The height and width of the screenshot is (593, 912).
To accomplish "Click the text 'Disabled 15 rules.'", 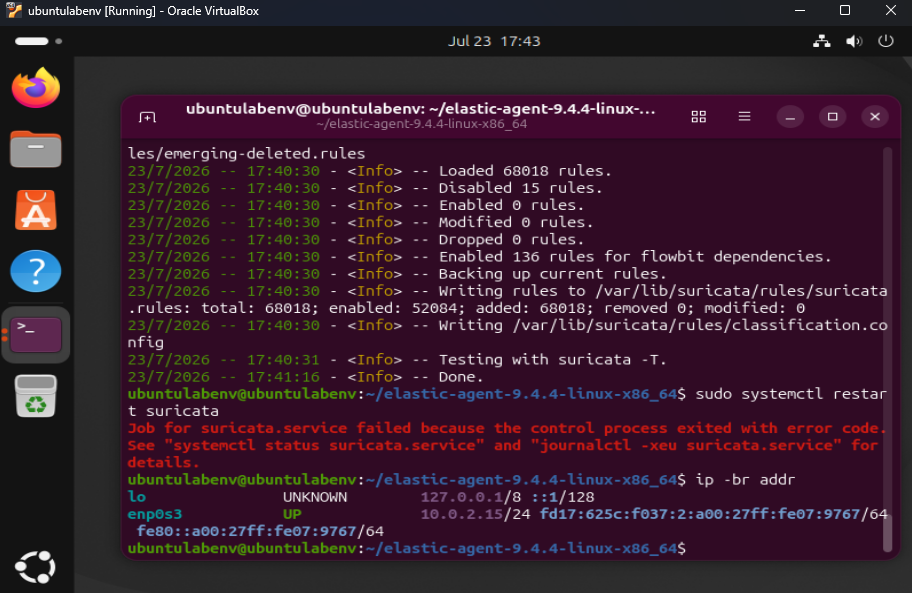I will (x=520, y=188).
